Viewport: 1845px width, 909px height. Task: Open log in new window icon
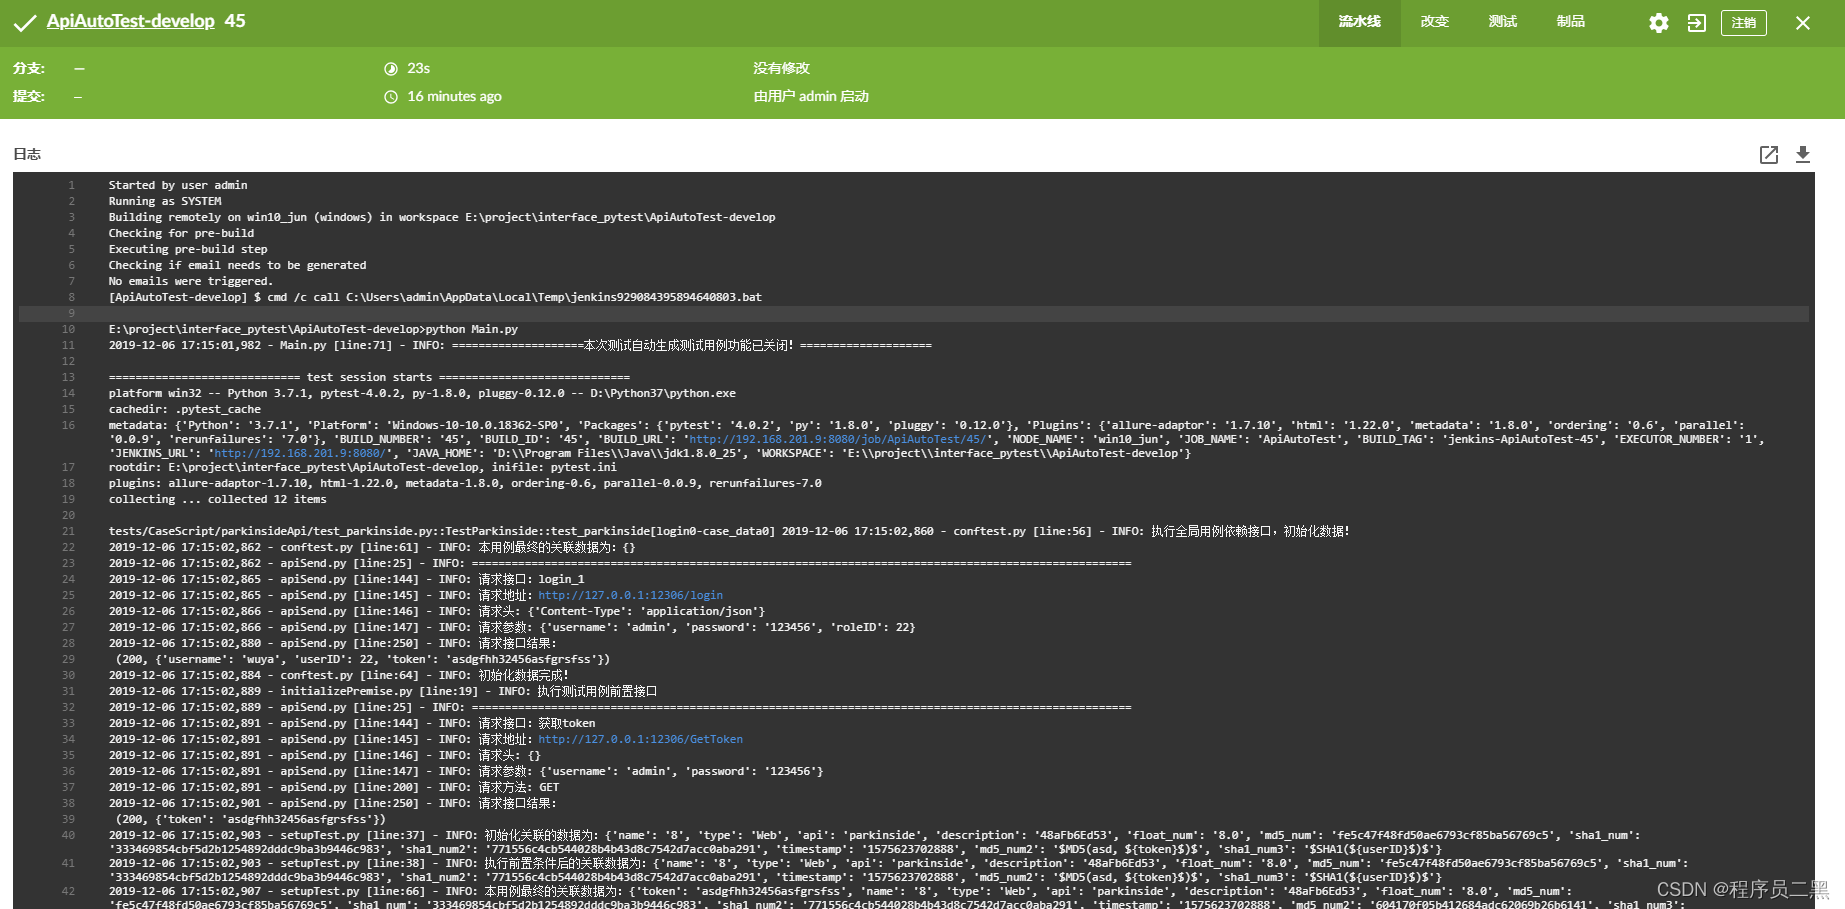pyautogui.click(x=1769, y=154)
